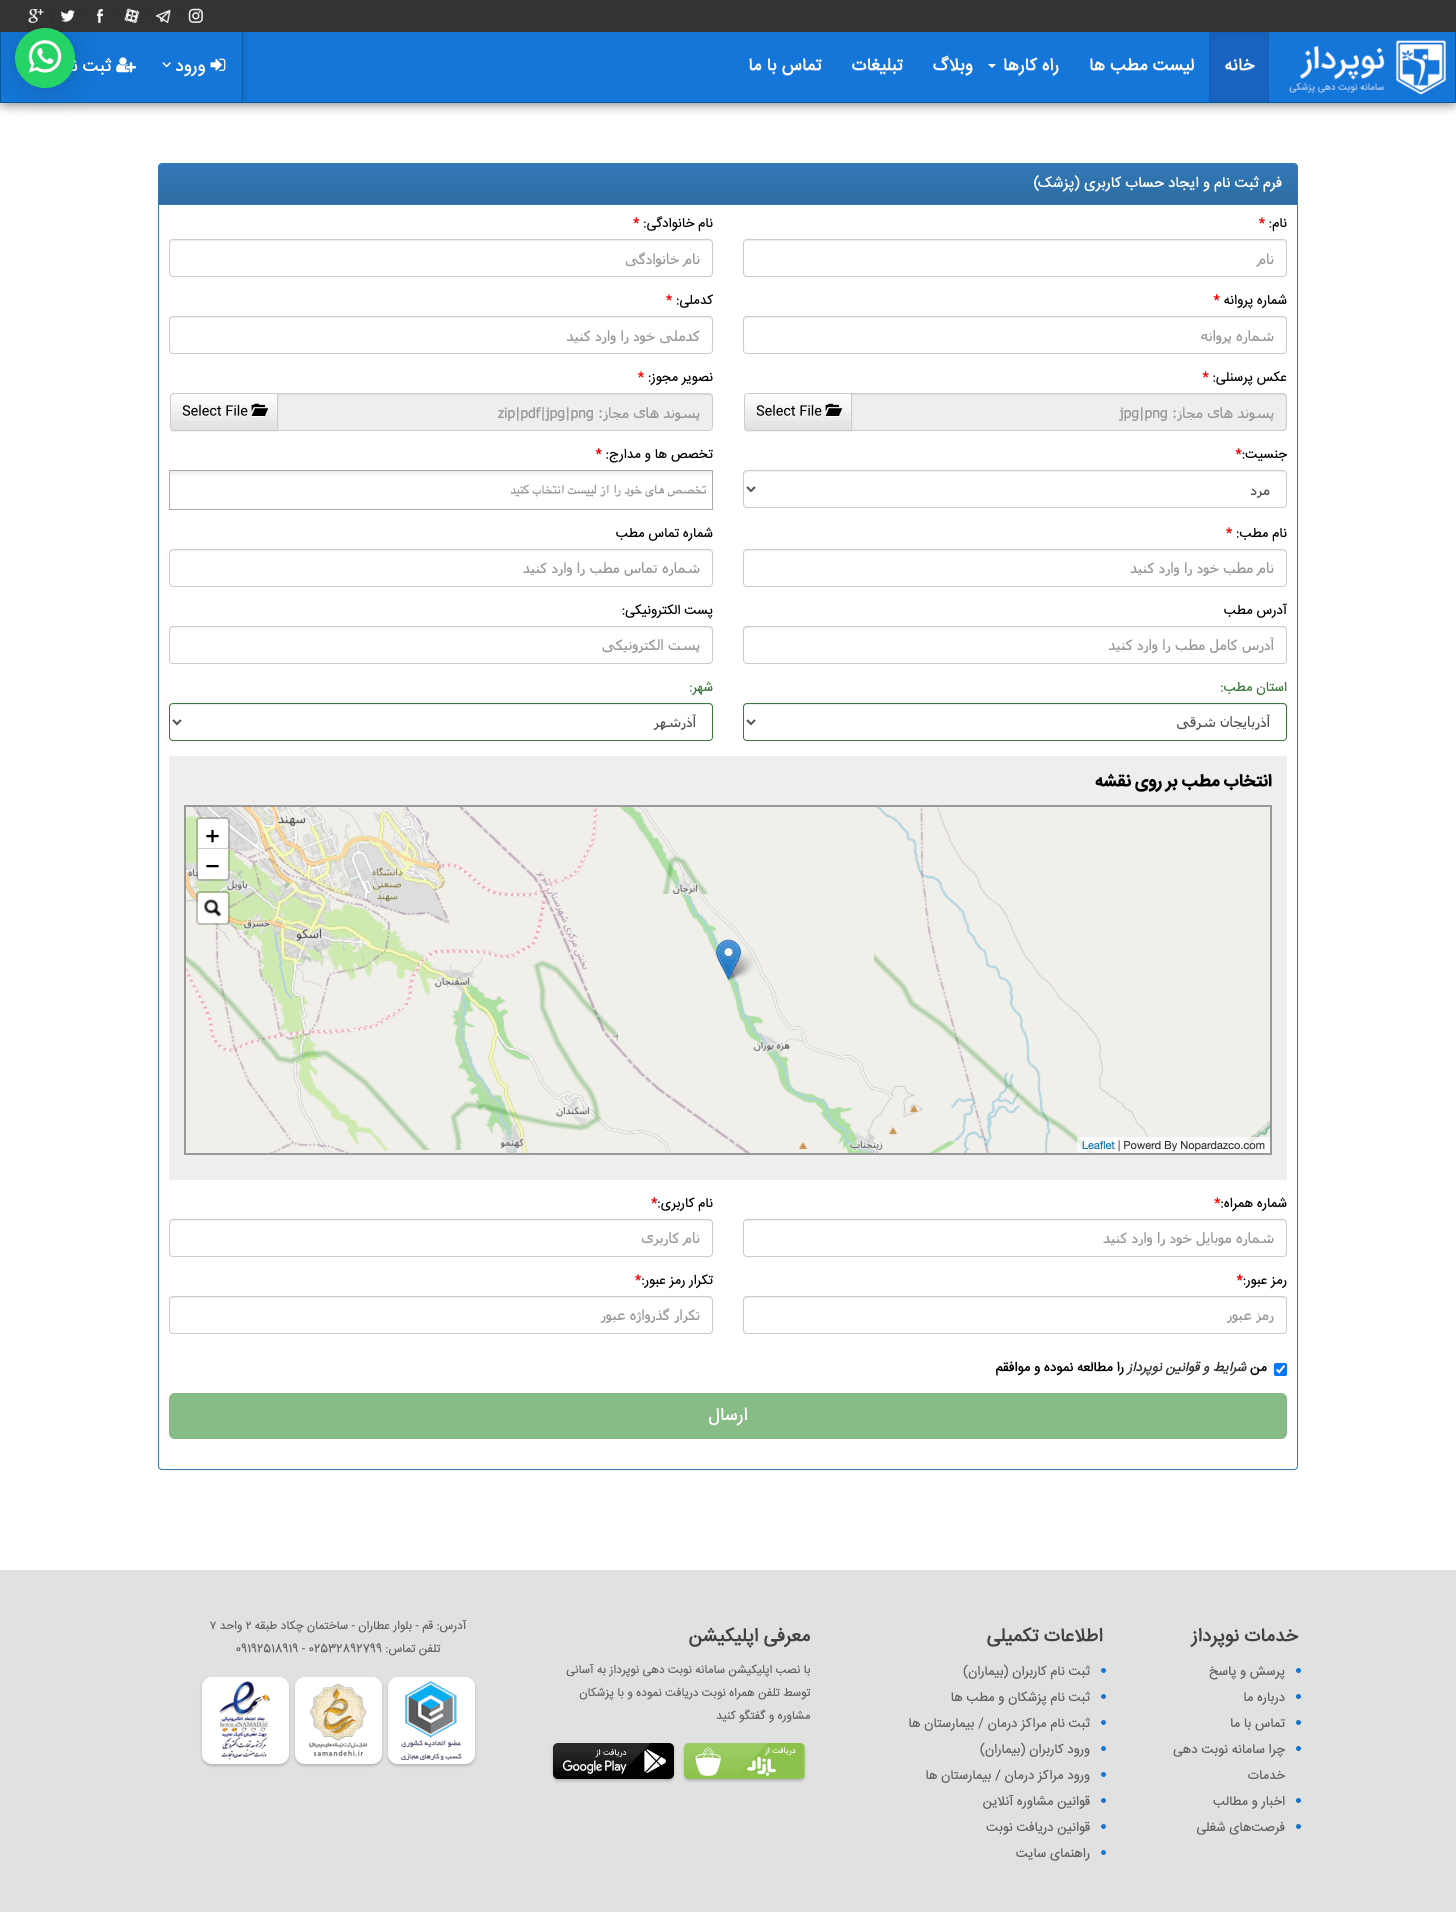1456x1912 pixels.
Task: Open the WhatsApp chat bubble icon
Action: pos(45,58)
